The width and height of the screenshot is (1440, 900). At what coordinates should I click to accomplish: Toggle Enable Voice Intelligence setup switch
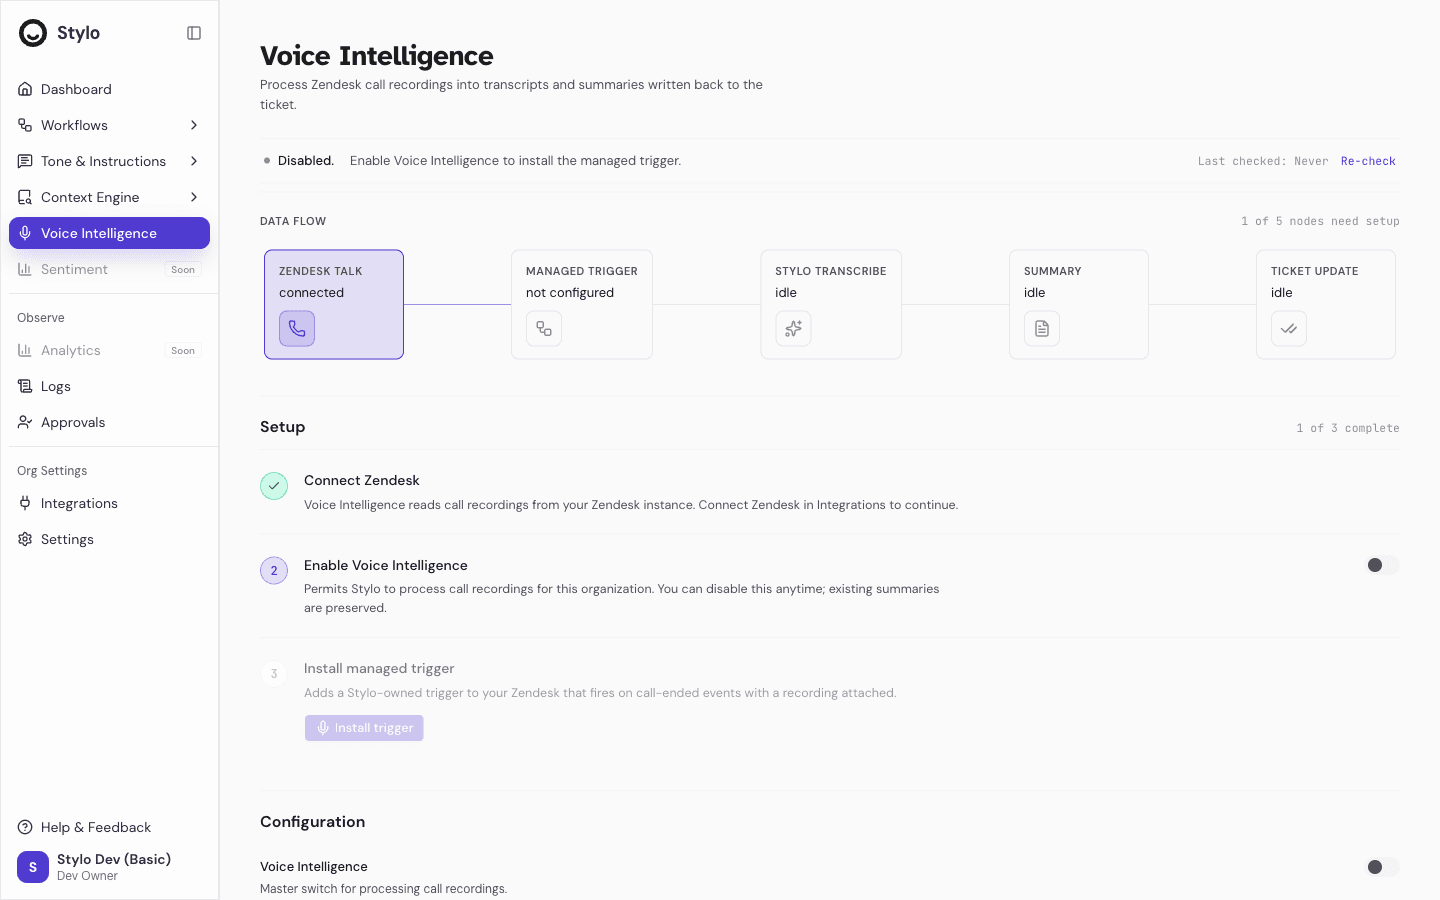point(1382,565)
